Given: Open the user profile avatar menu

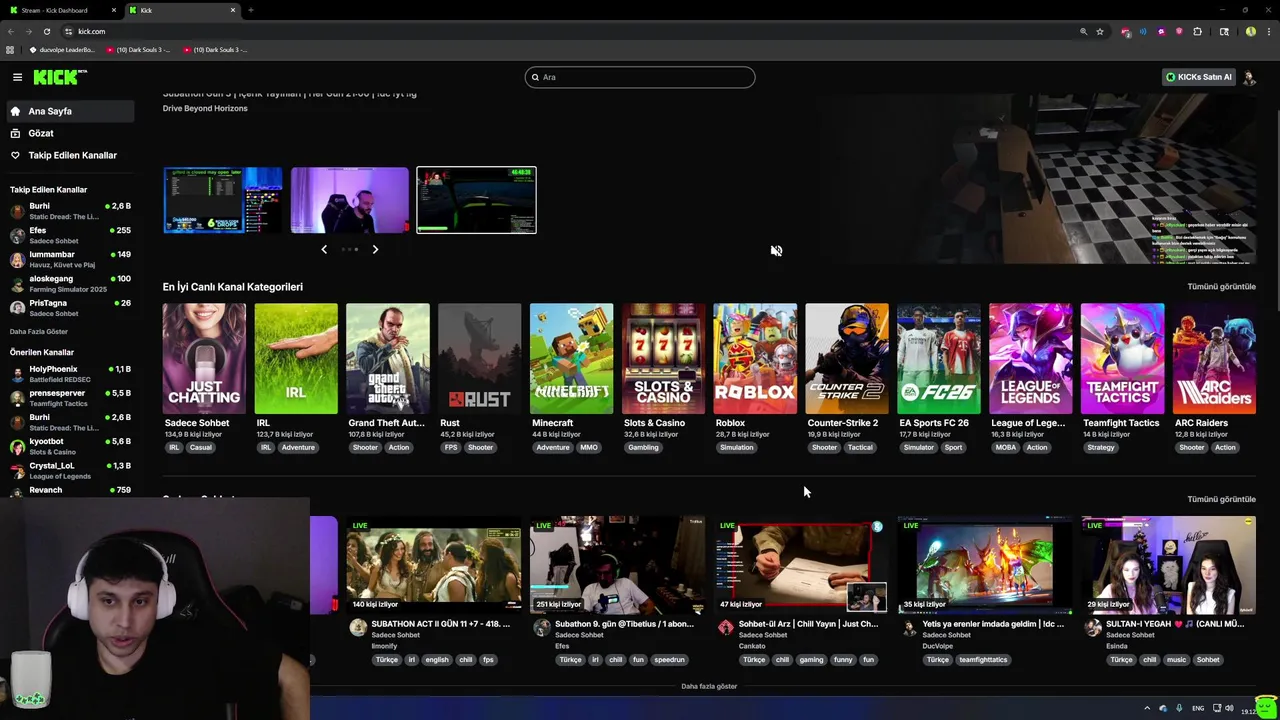Looking at the screenshot, I should 1249,77.
